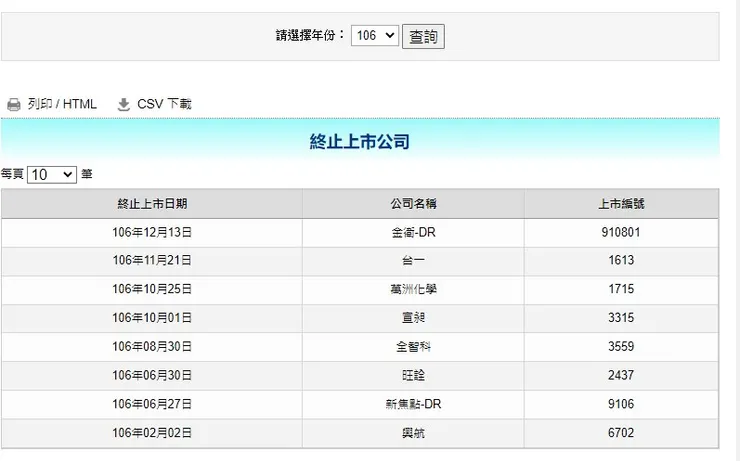Select the listing code 3559
Screen dimensions: 740x461
coord(621,346)
